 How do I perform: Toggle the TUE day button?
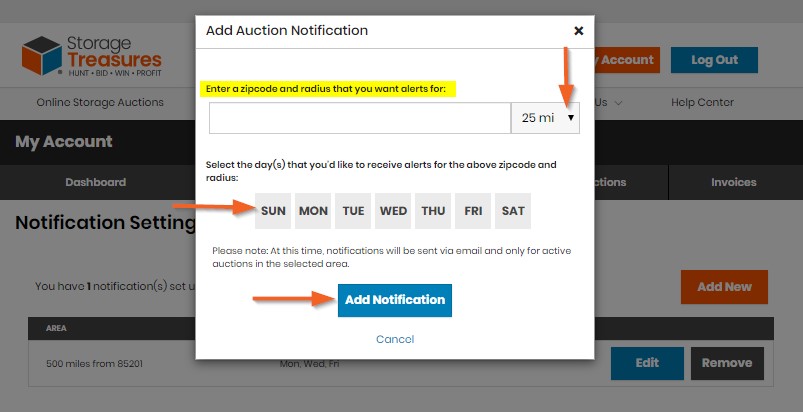(353, 211)
